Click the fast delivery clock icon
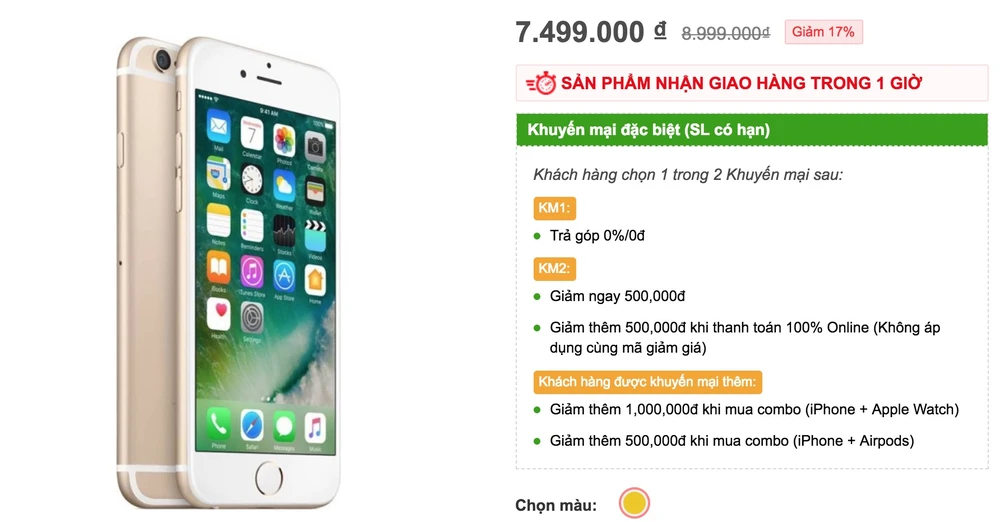Image resolution: width=1000 pixels, height=522 pixels. tap(542, 83)
